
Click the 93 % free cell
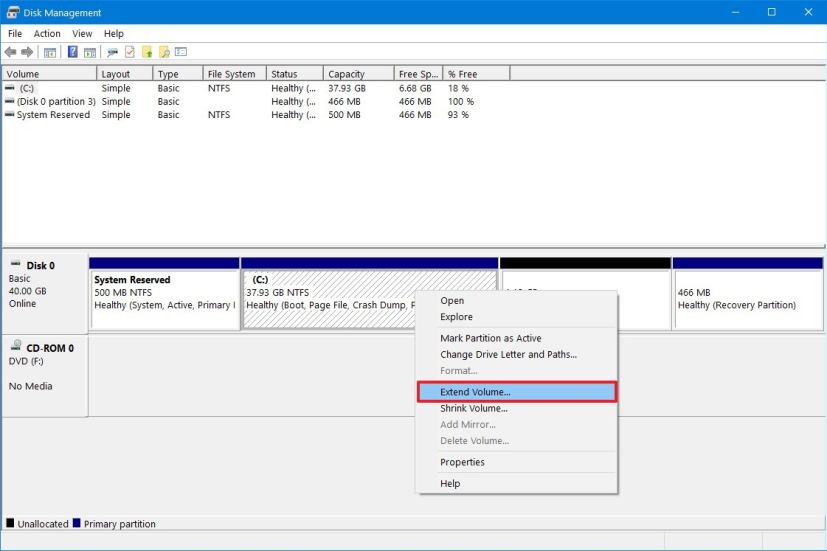click(x=458, y=114)
